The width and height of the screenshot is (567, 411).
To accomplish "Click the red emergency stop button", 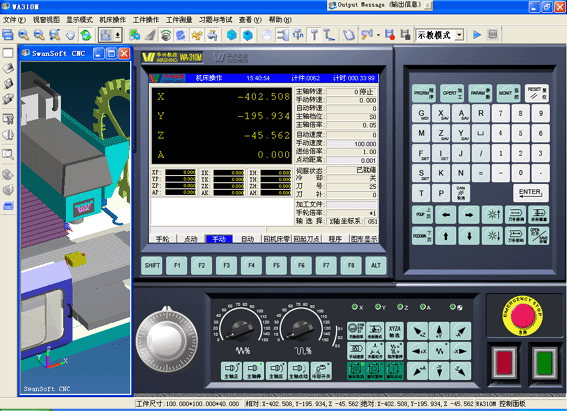I will point(523,315).
